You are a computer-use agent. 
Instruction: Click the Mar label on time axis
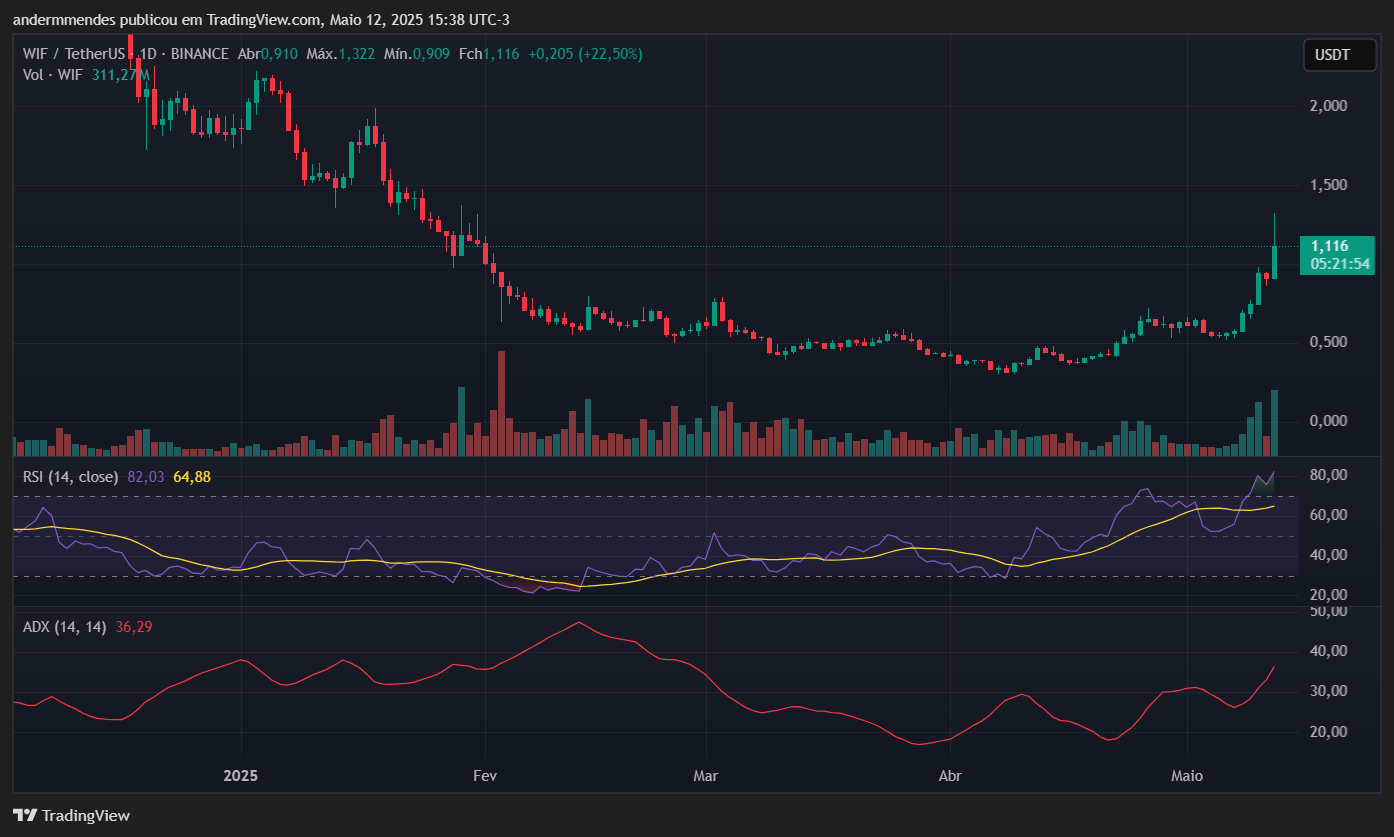pyautogui.click(x=706, y=776)
